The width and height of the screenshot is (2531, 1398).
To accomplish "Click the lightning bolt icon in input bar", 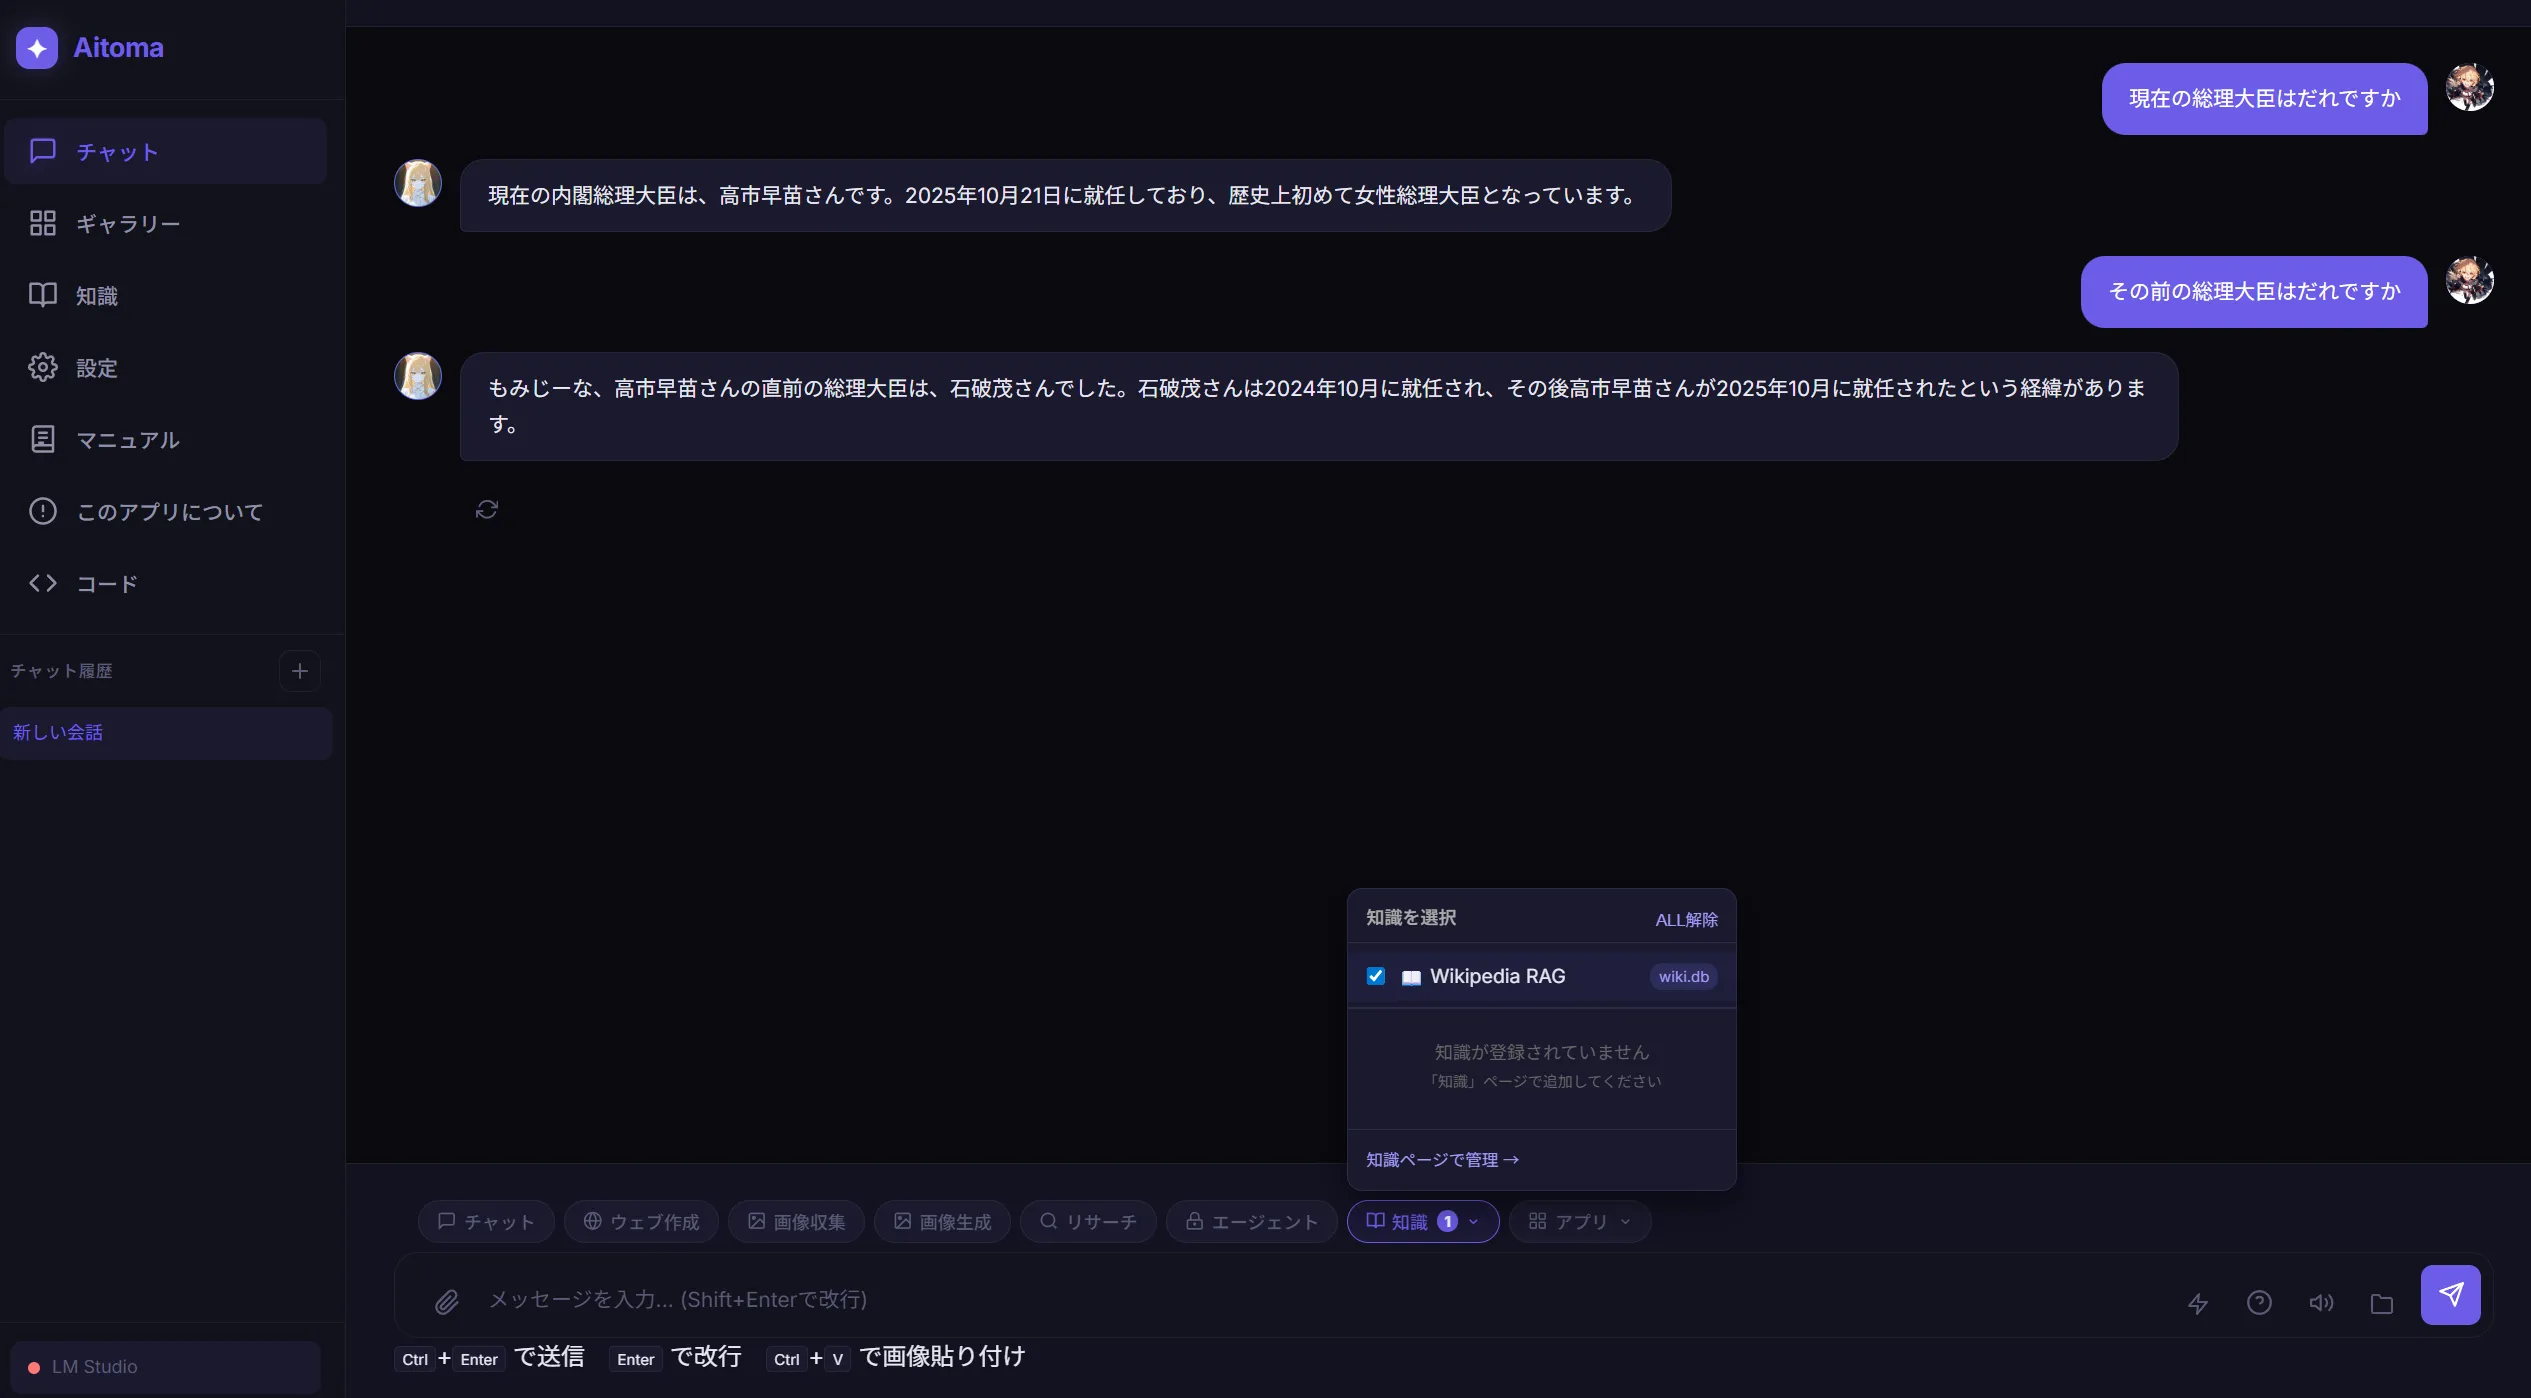I will pos(2197,1303).
